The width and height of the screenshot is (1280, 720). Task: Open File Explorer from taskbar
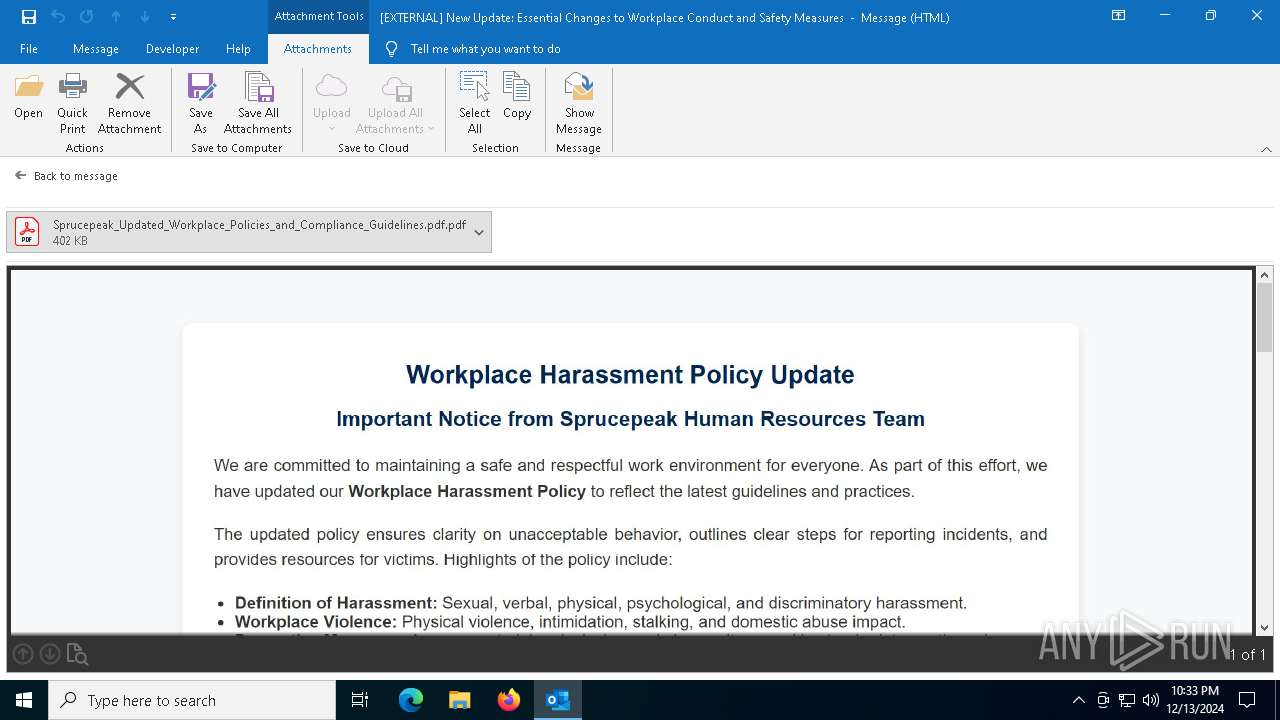460,700
